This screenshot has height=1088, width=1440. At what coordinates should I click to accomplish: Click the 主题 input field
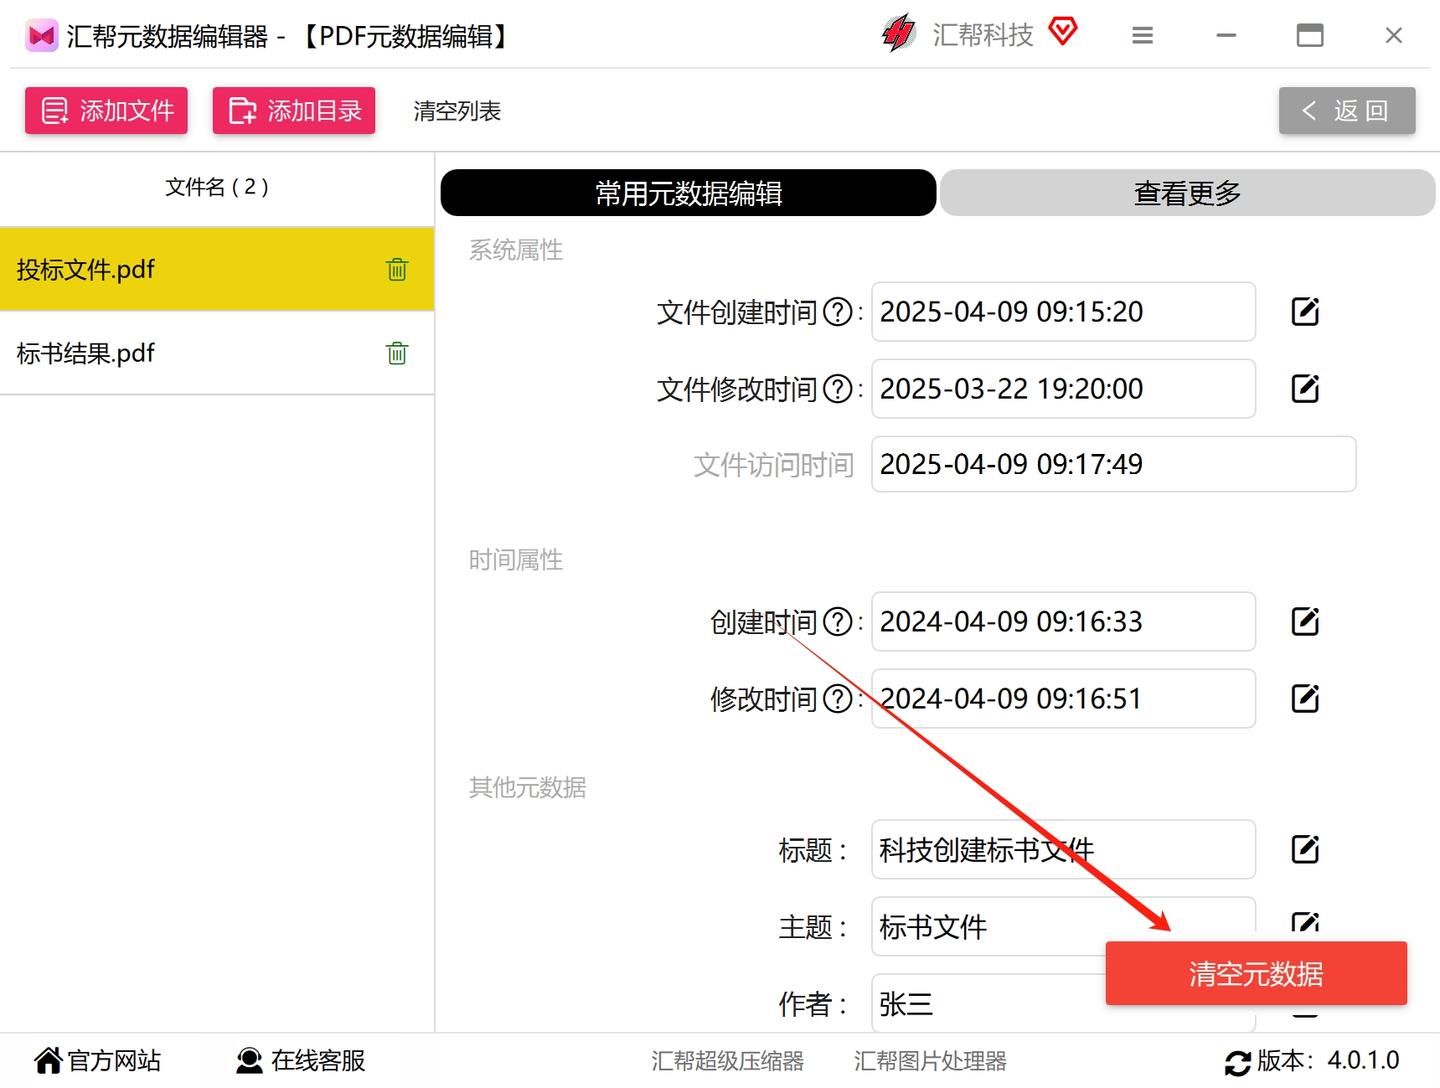(1063, 926)
